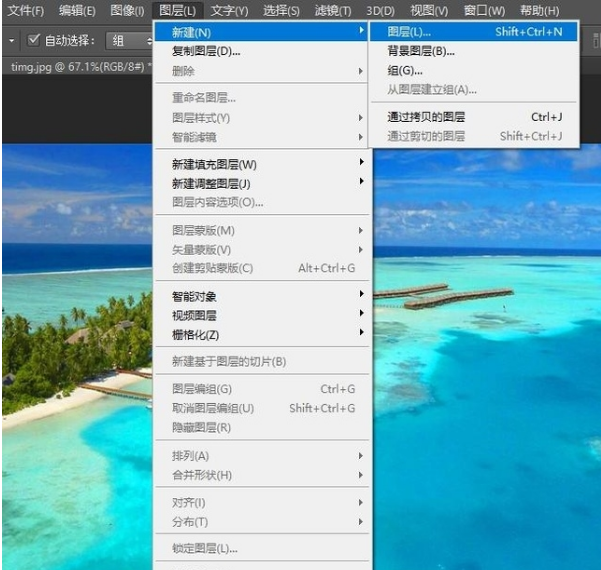This screenshot has height=570, width=601.
Task: Click the 隐藏图层(R) entry
Action: tap(261, 427)
